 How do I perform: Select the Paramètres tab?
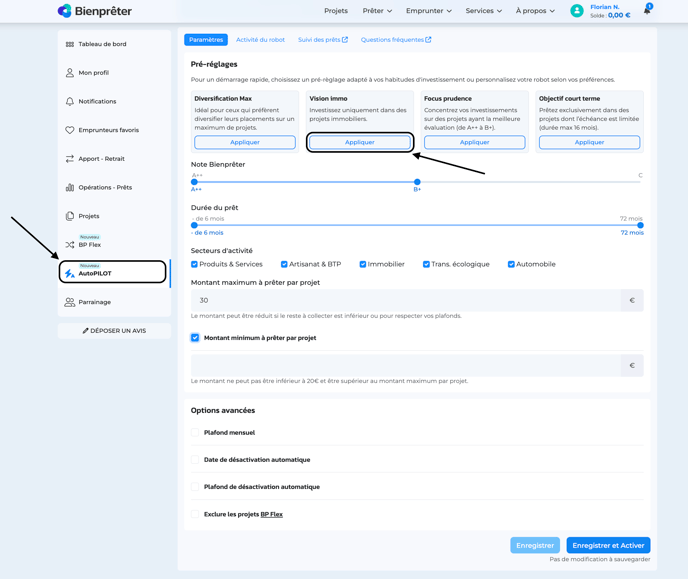pyautogui.click(x=206, y=39)
